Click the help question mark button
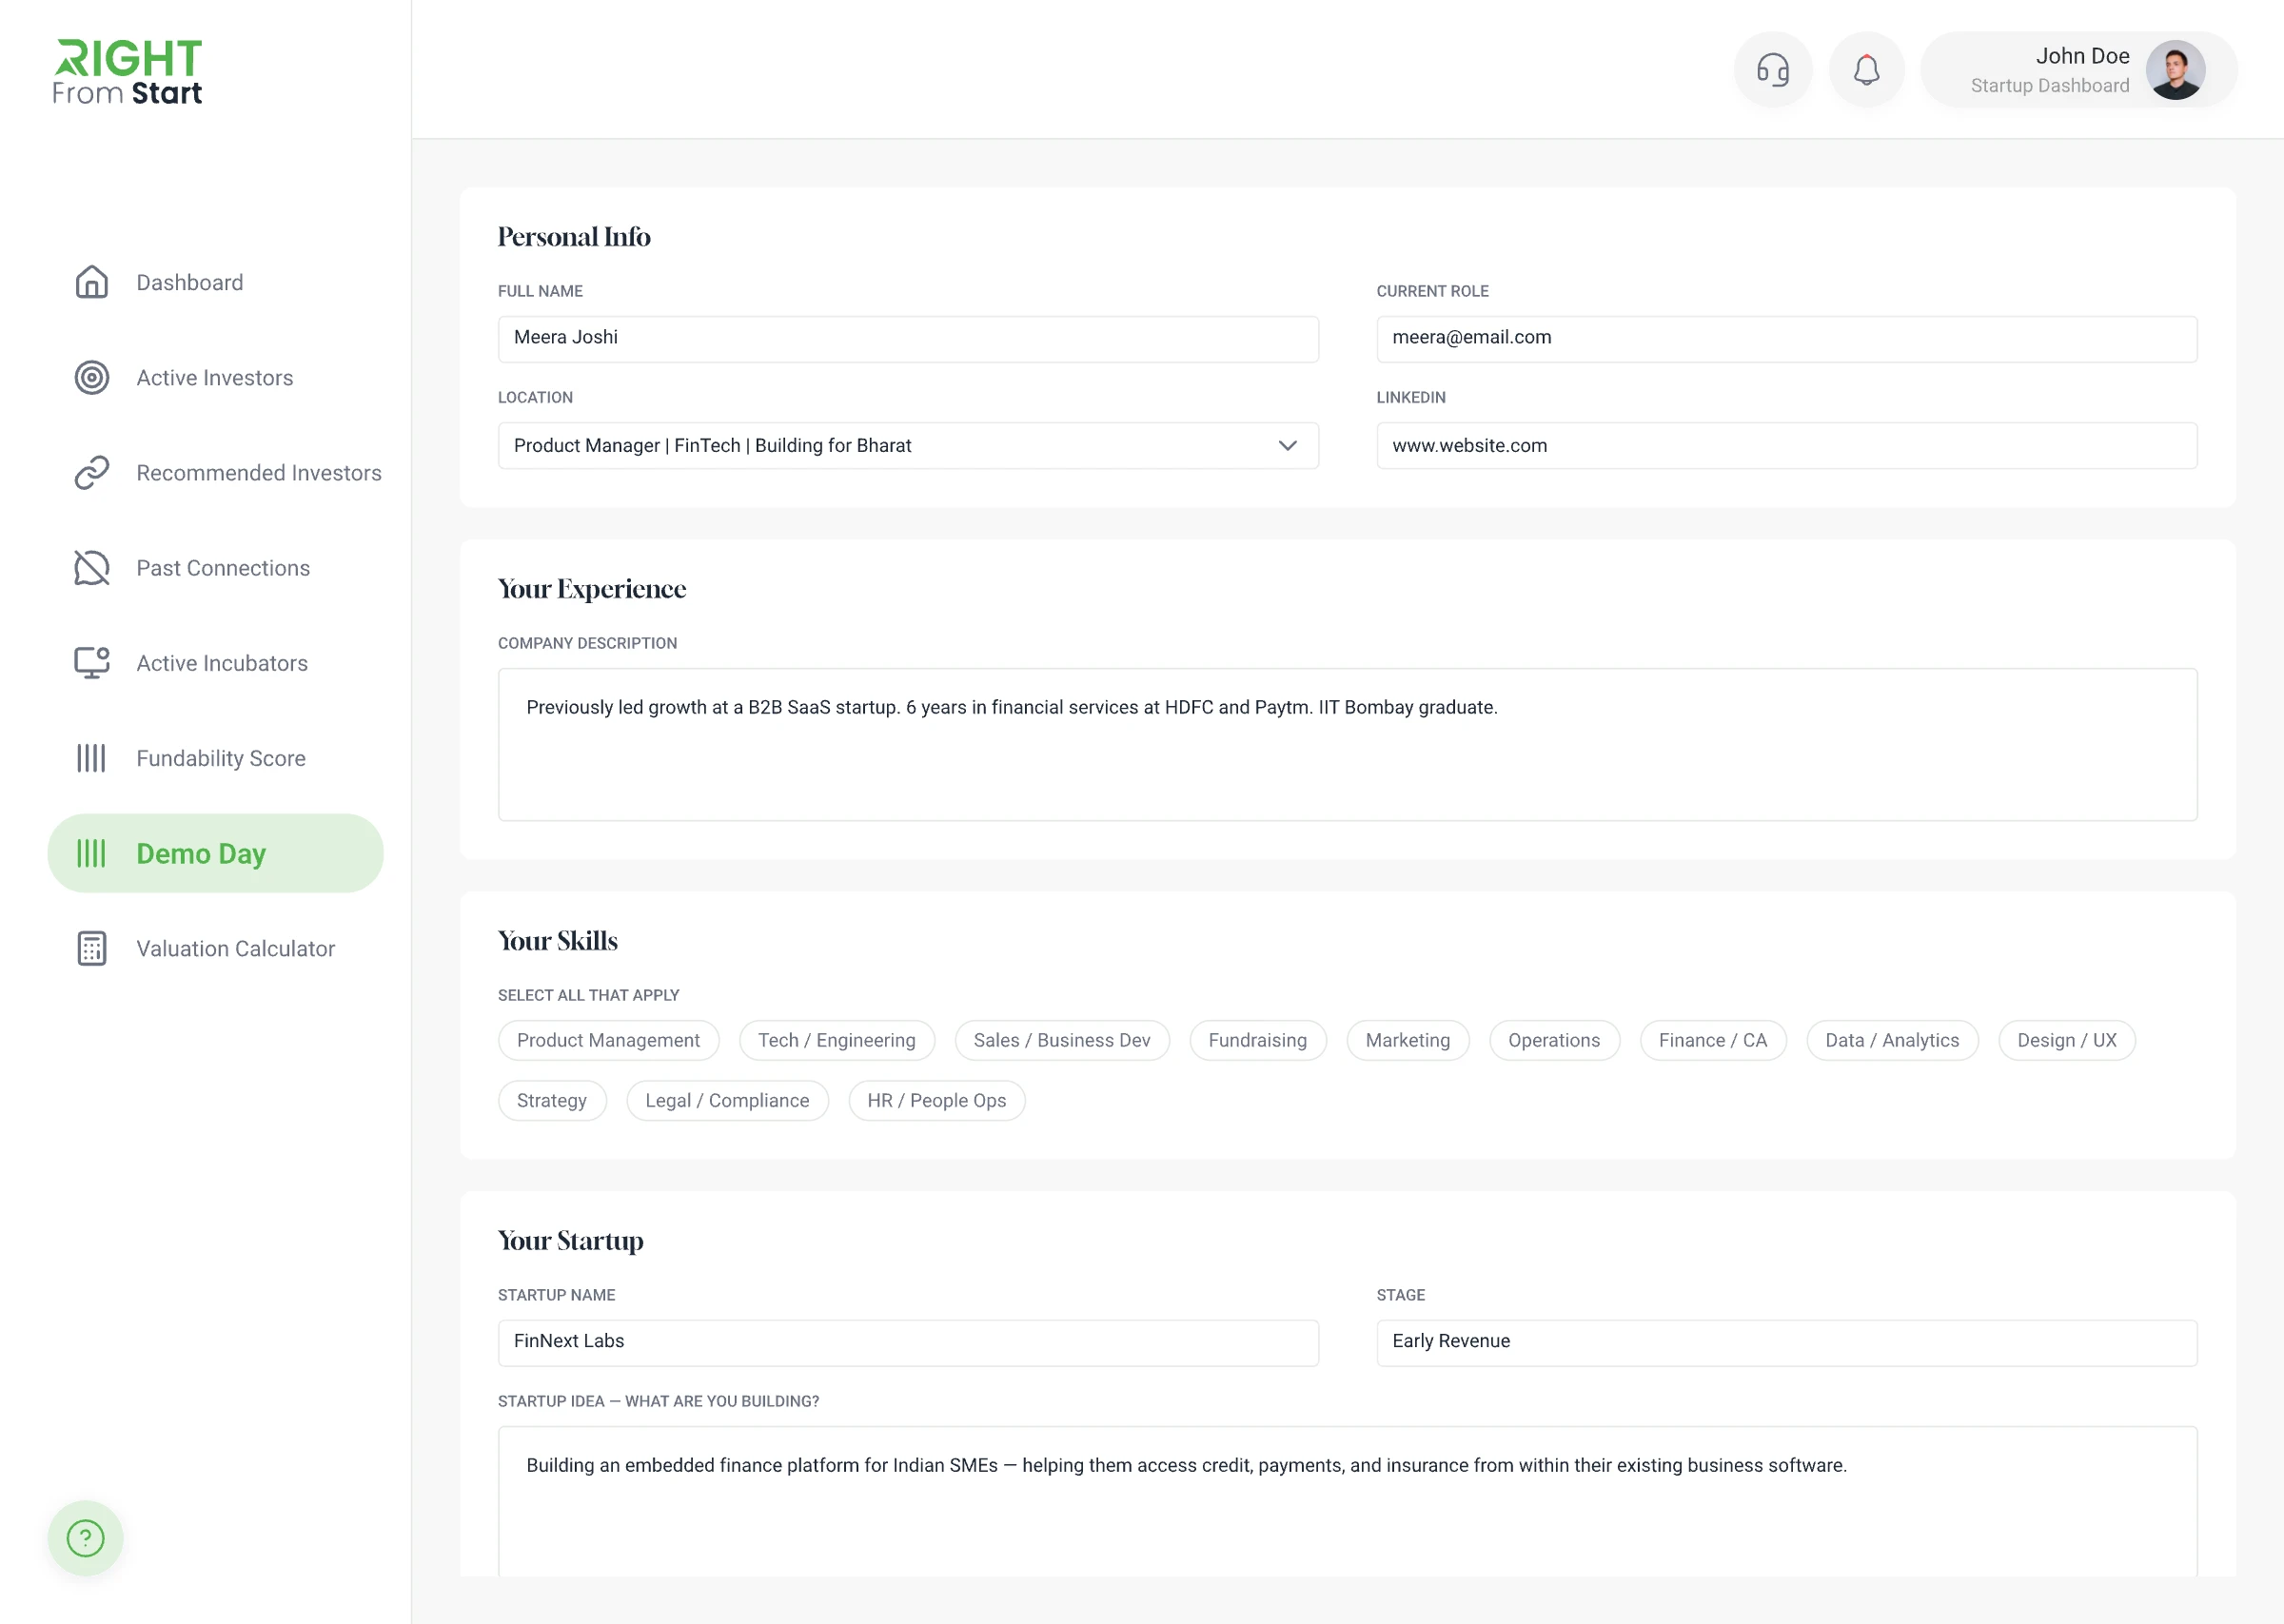This screenshot has height=1624, width=2284. point(86,1538)
